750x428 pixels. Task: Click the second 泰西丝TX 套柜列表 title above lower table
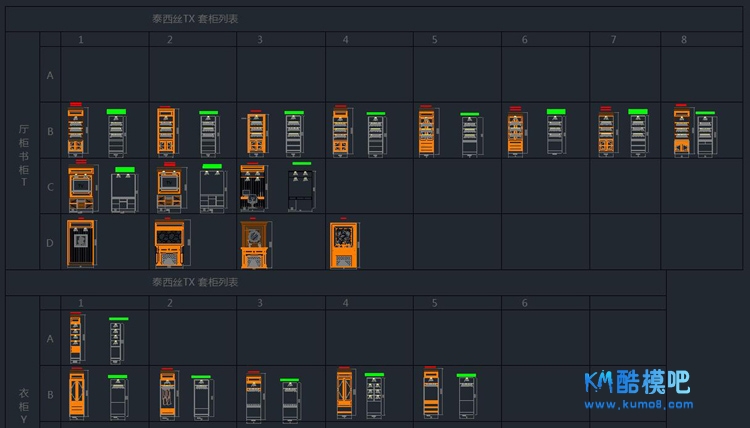pyautogui.click(x=195, y=283)
